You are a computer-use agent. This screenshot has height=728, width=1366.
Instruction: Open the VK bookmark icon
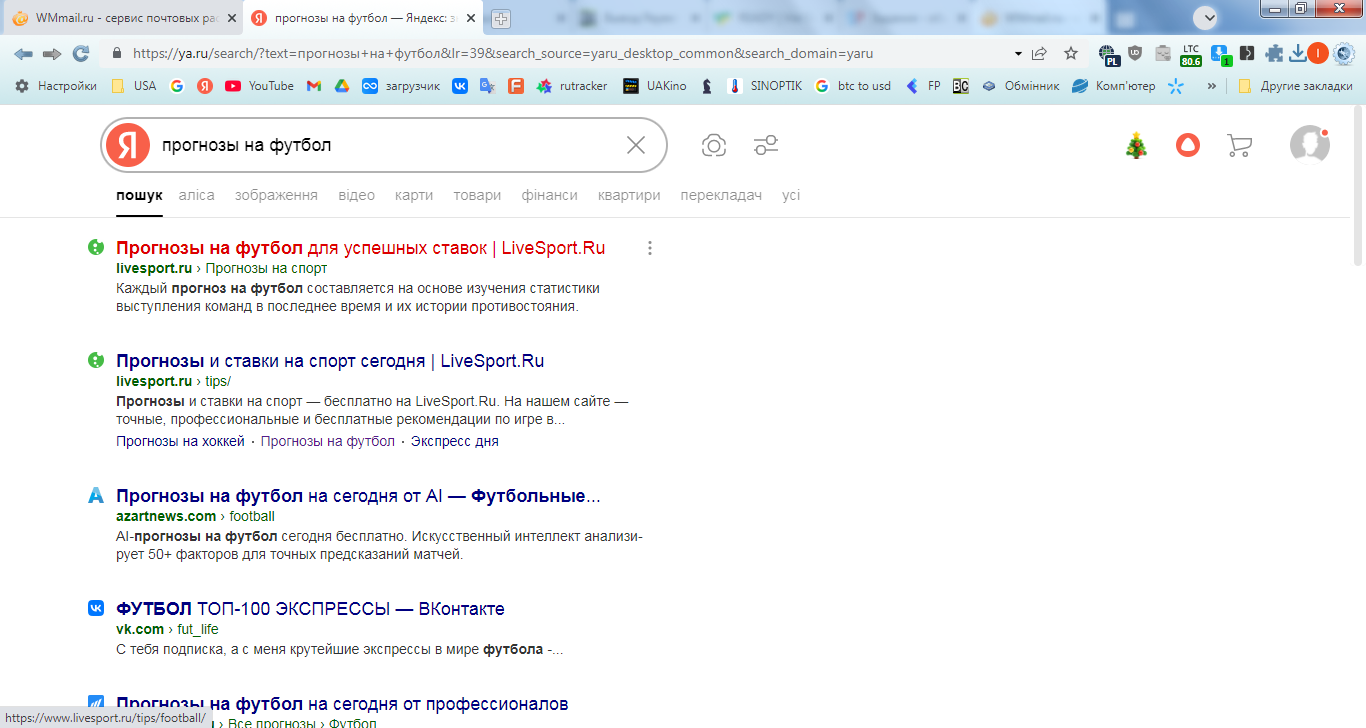click(x=459, y=86)
